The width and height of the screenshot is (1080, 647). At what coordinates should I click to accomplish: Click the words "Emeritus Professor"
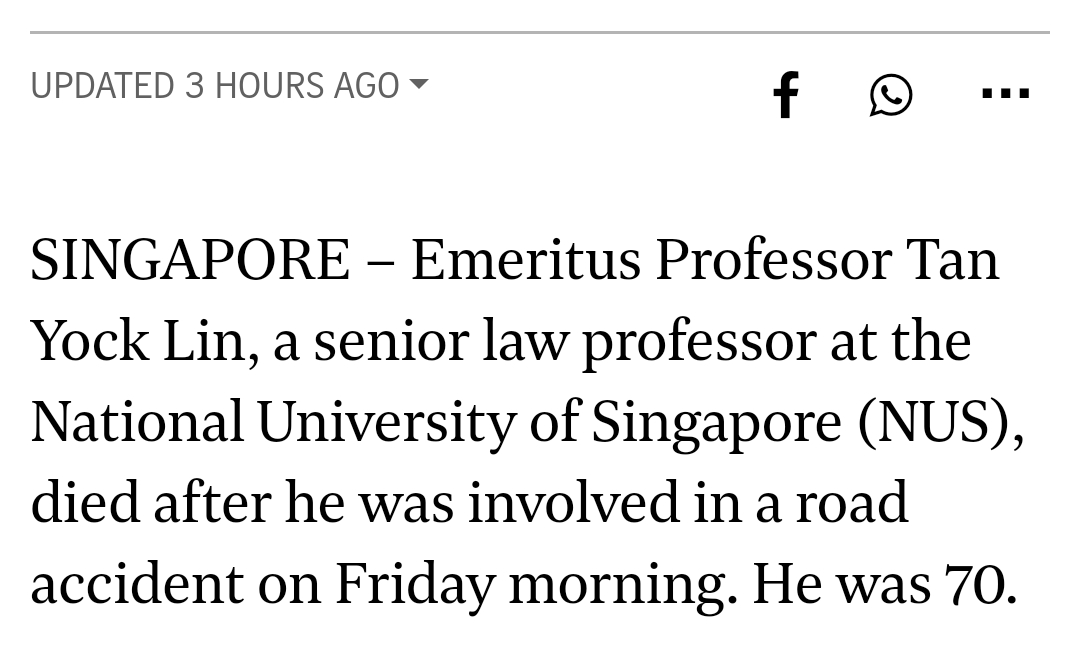point(650,260)
